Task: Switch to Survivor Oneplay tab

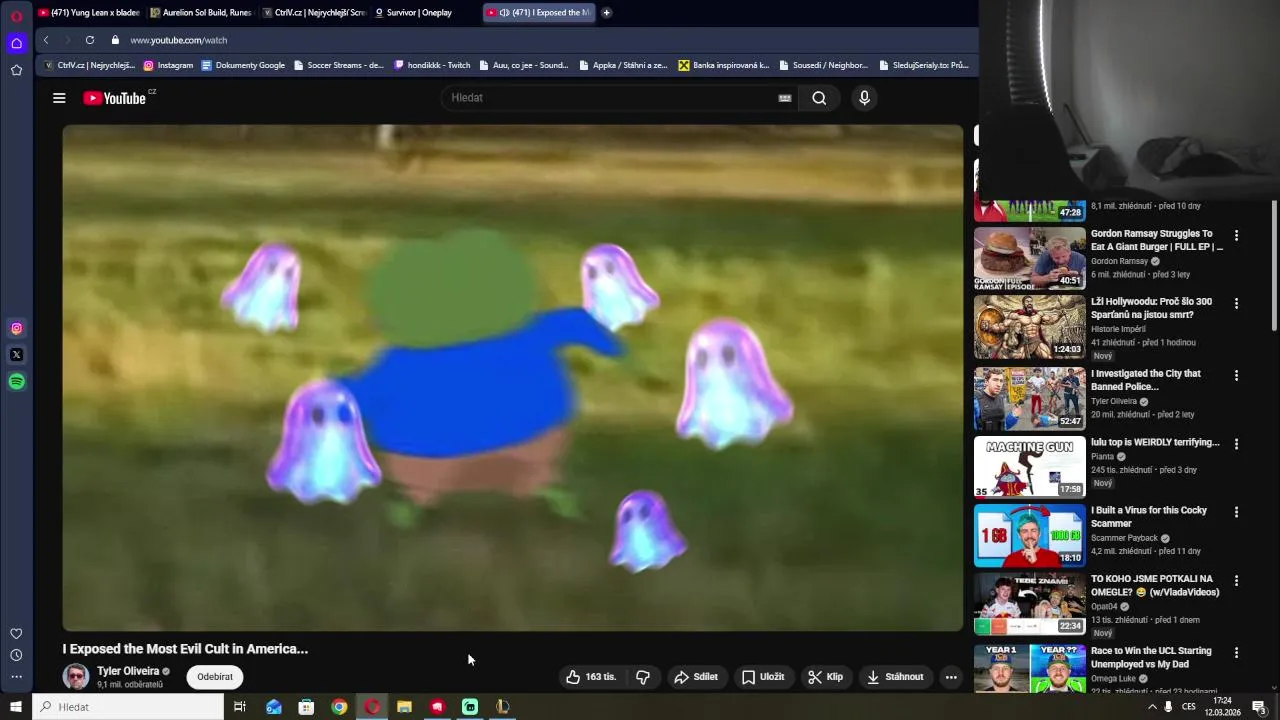Action: coord(425,13)
